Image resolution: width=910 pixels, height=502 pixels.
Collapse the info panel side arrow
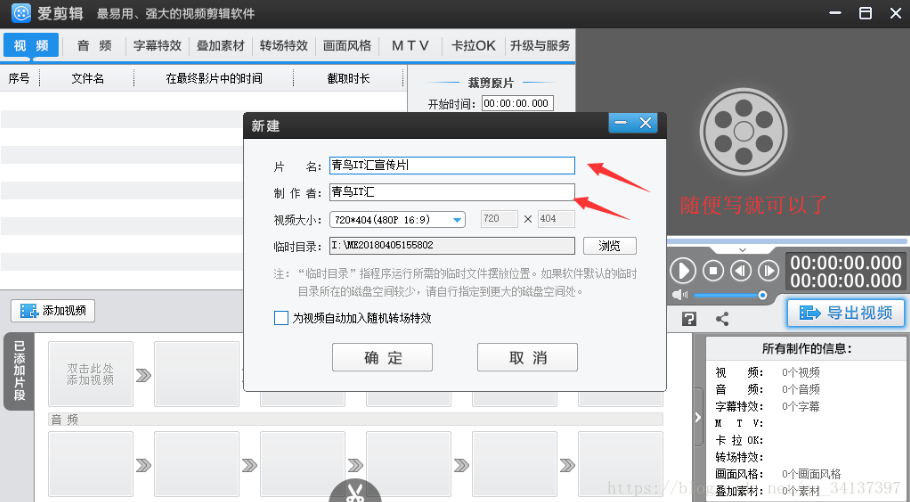tap(698, 417)
